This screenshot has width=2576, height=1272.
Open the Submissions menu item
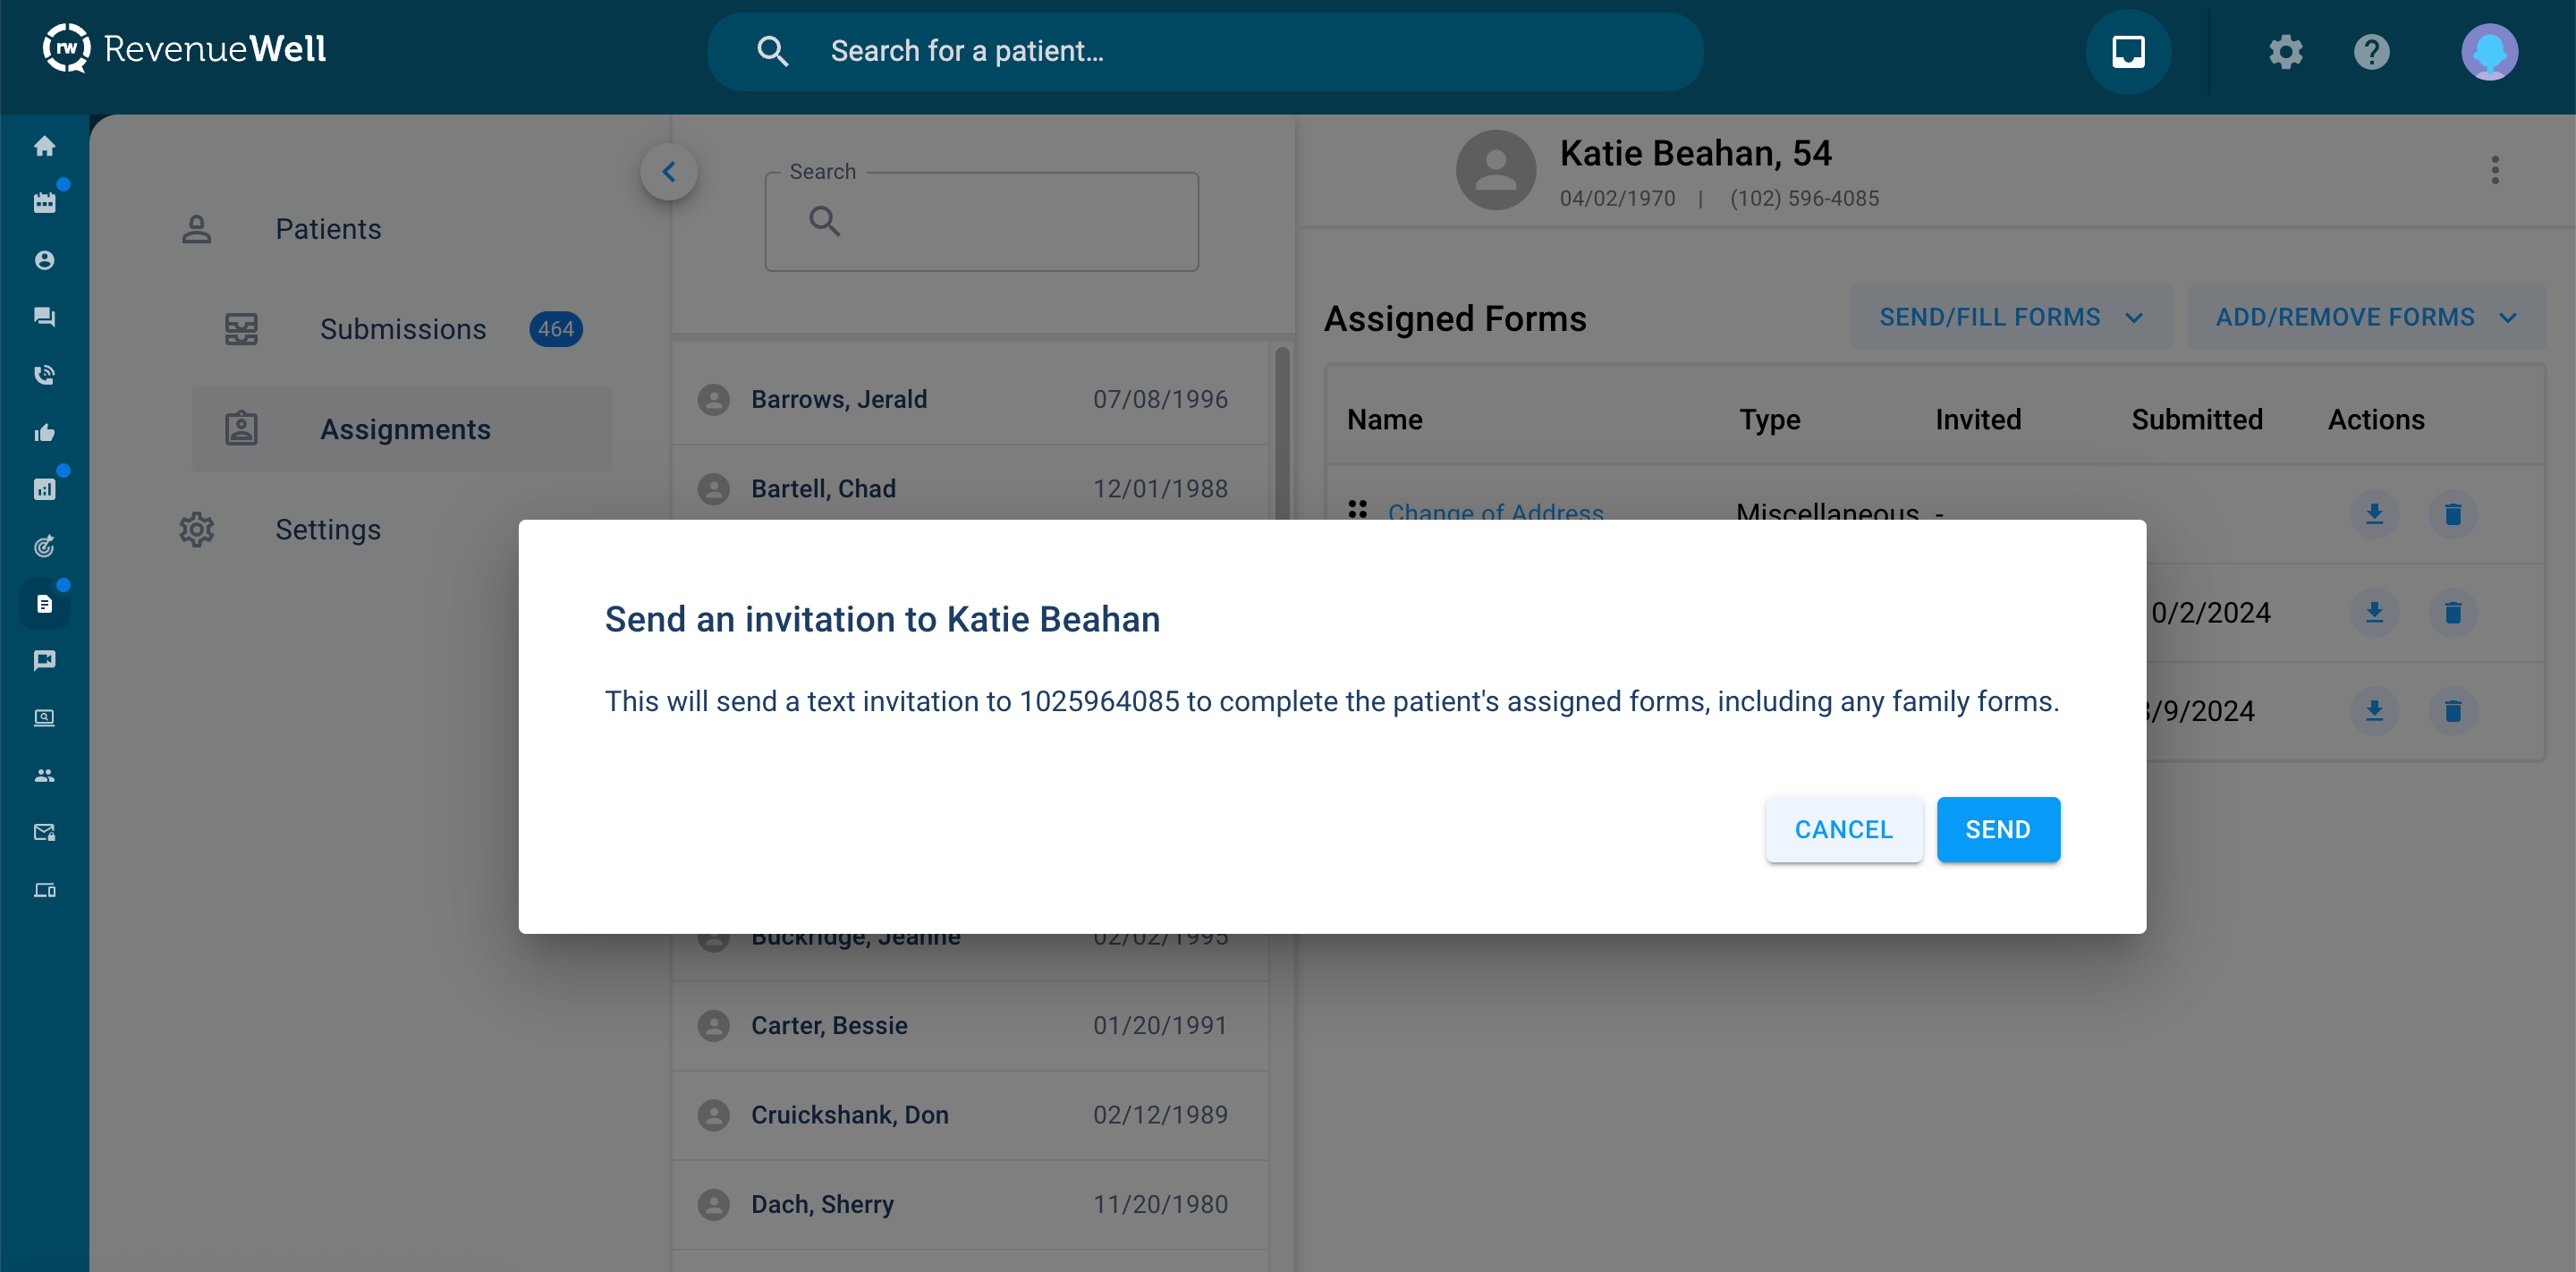coord(402,329)
